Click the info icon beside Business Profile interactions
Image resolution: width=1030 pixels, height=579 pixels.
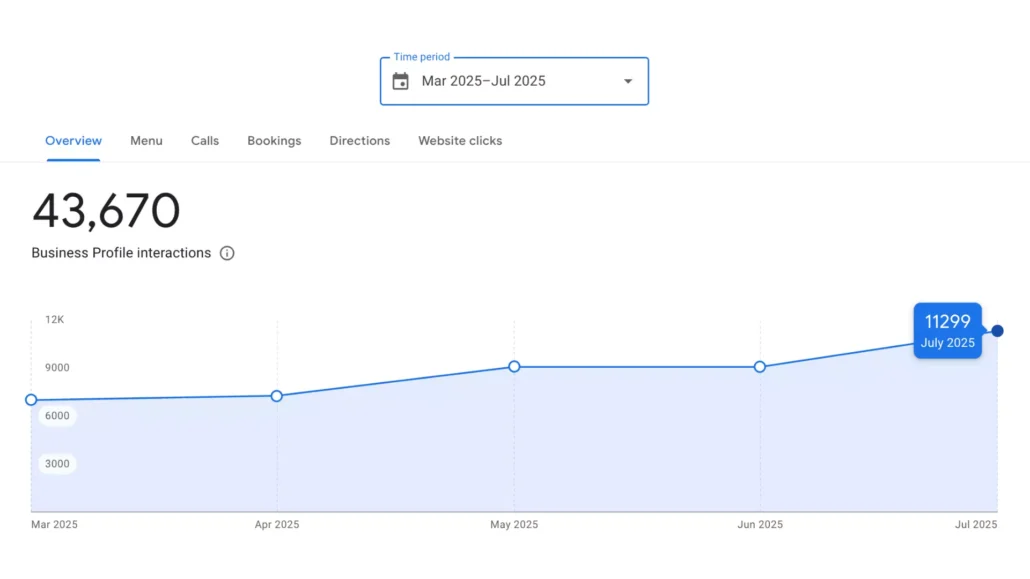pyautogui.click(x=227, y=253)
